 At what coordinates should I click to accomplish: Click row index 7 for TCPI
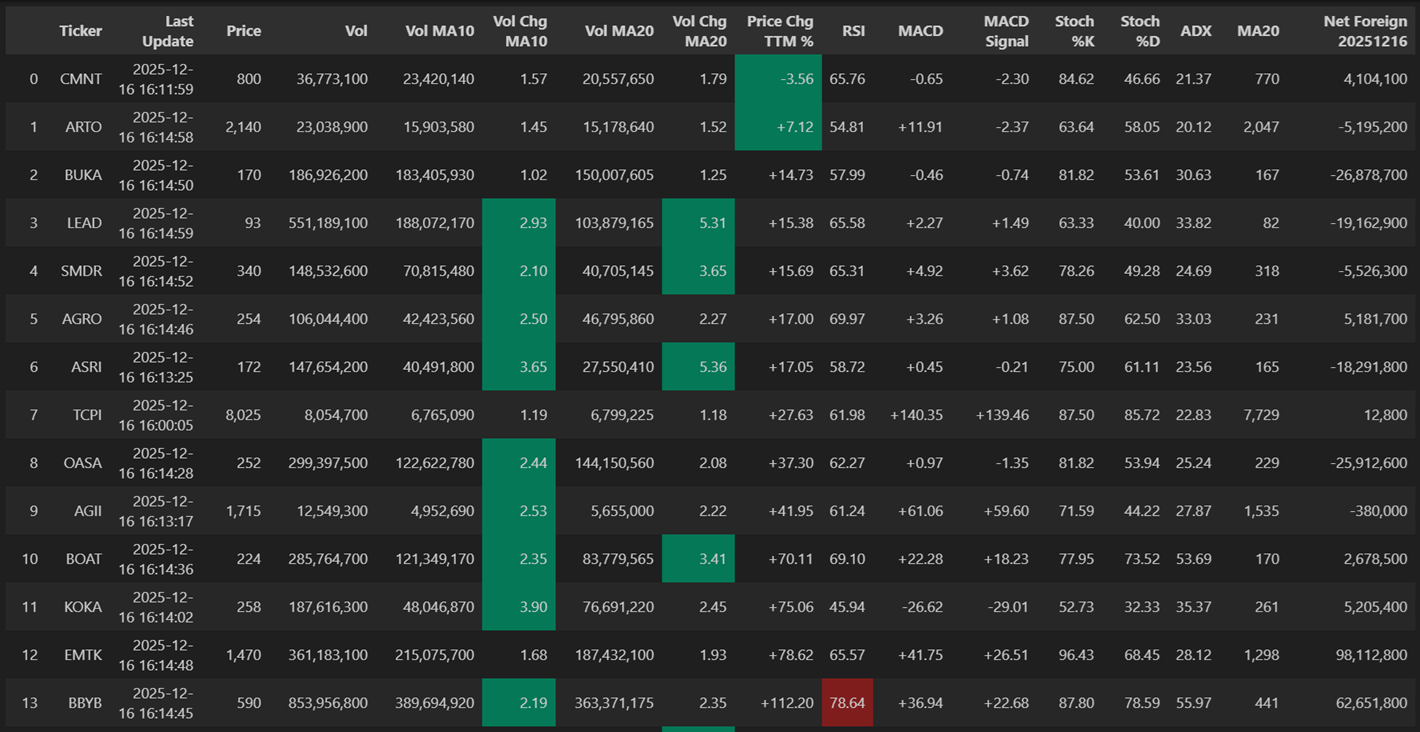click(x=33, y=415)
